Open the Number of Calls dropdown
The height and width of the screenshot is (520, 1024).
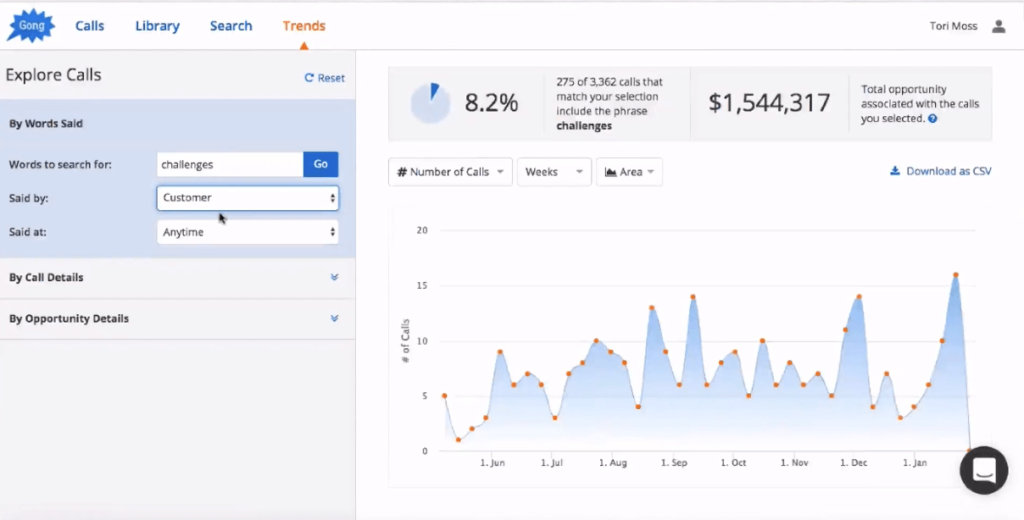pyautogui.click(x=450, y=172)
